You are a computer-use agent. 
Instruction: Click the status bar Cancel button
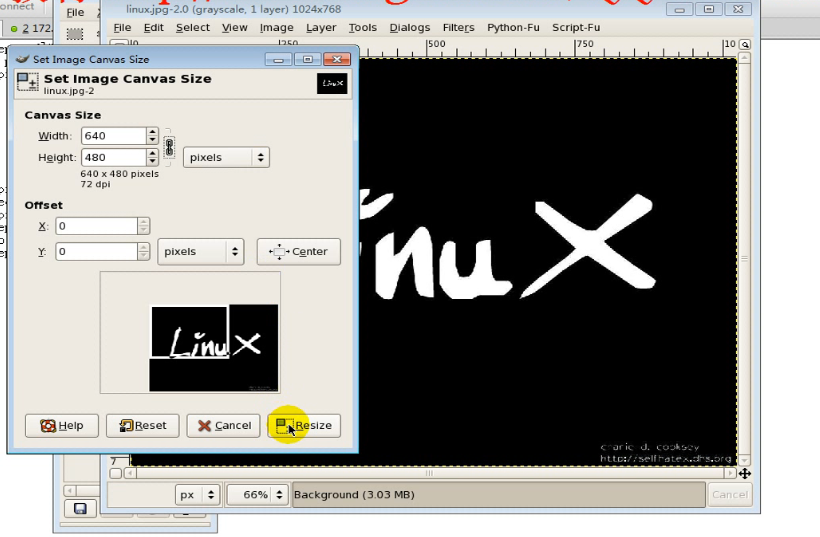pos(730,495)
